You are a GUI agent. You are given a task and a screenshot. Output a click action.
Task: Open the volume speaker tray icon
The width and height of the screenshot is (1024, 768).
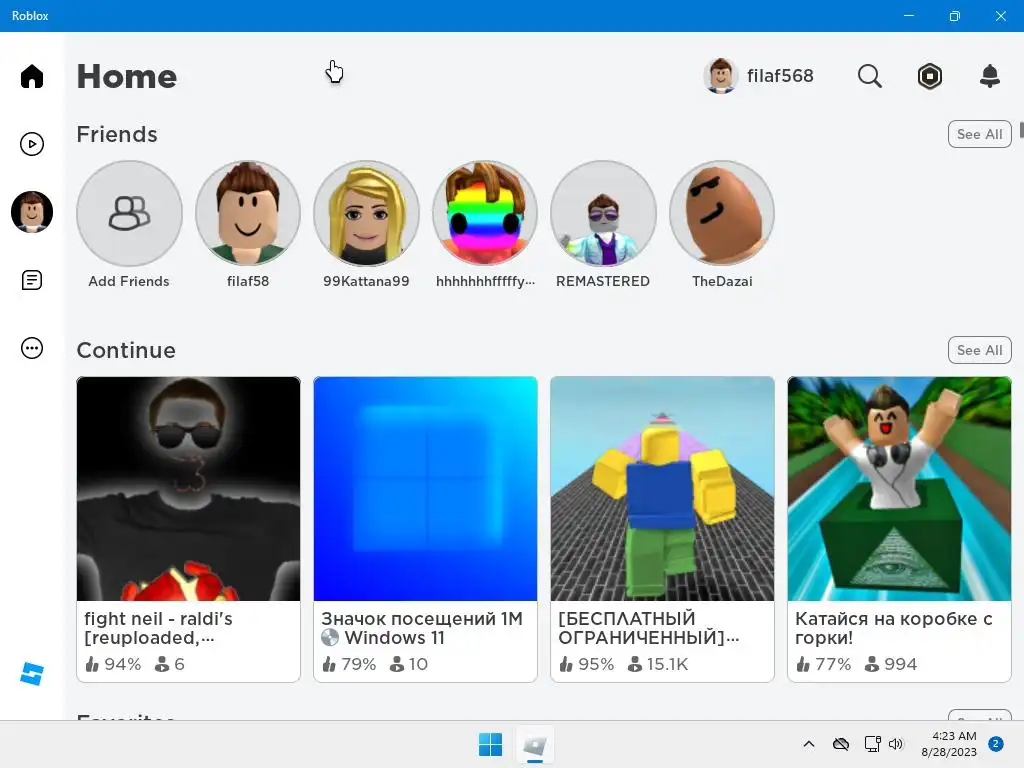click(896, 744)
